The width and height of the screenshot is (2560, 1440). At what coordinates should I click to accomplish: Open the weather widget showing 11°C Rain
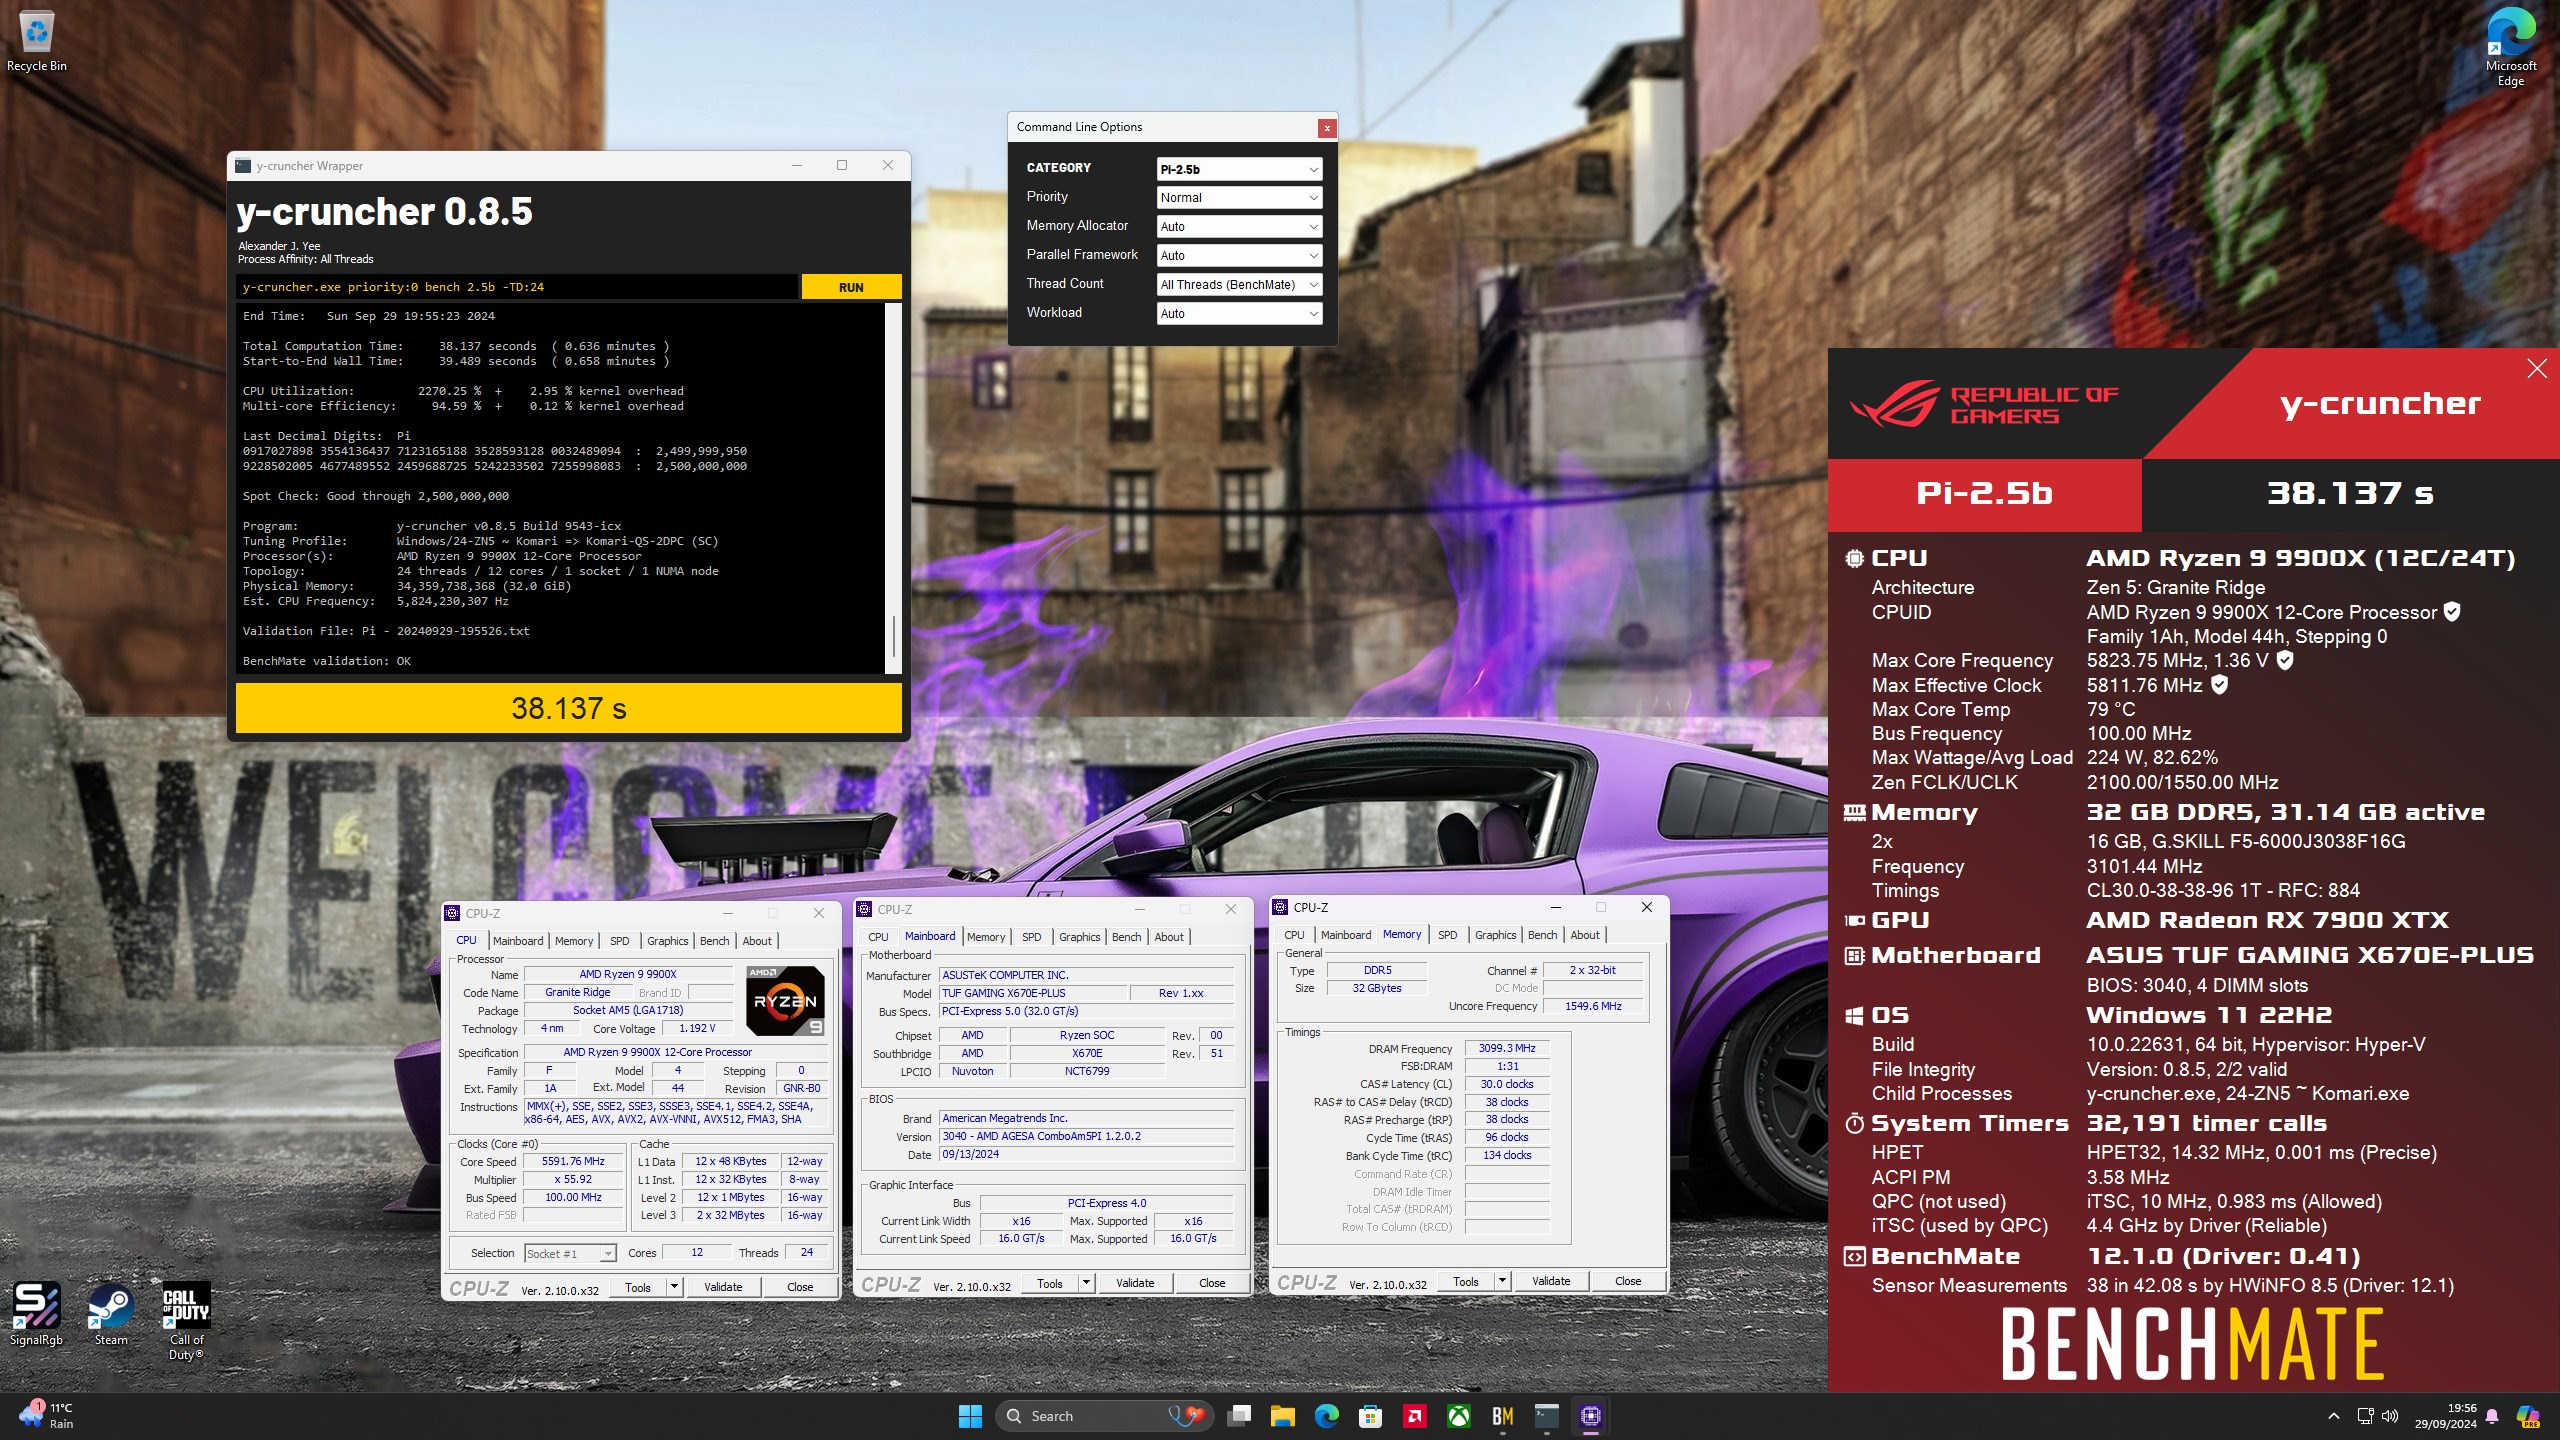pyautogui.click(x=46, y=1416)
